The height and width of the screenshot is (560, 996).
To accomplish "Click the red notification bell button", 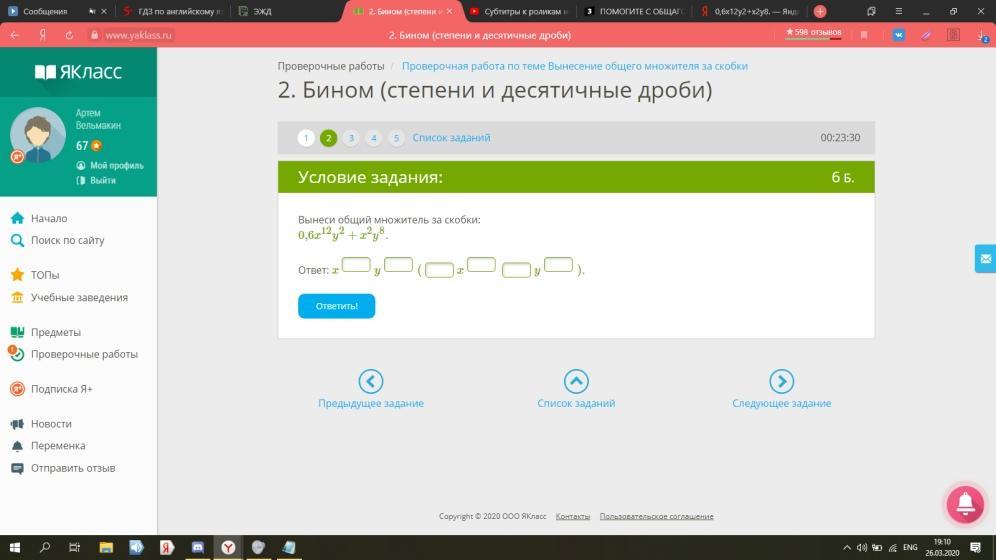I will click(x=965, y=503).
